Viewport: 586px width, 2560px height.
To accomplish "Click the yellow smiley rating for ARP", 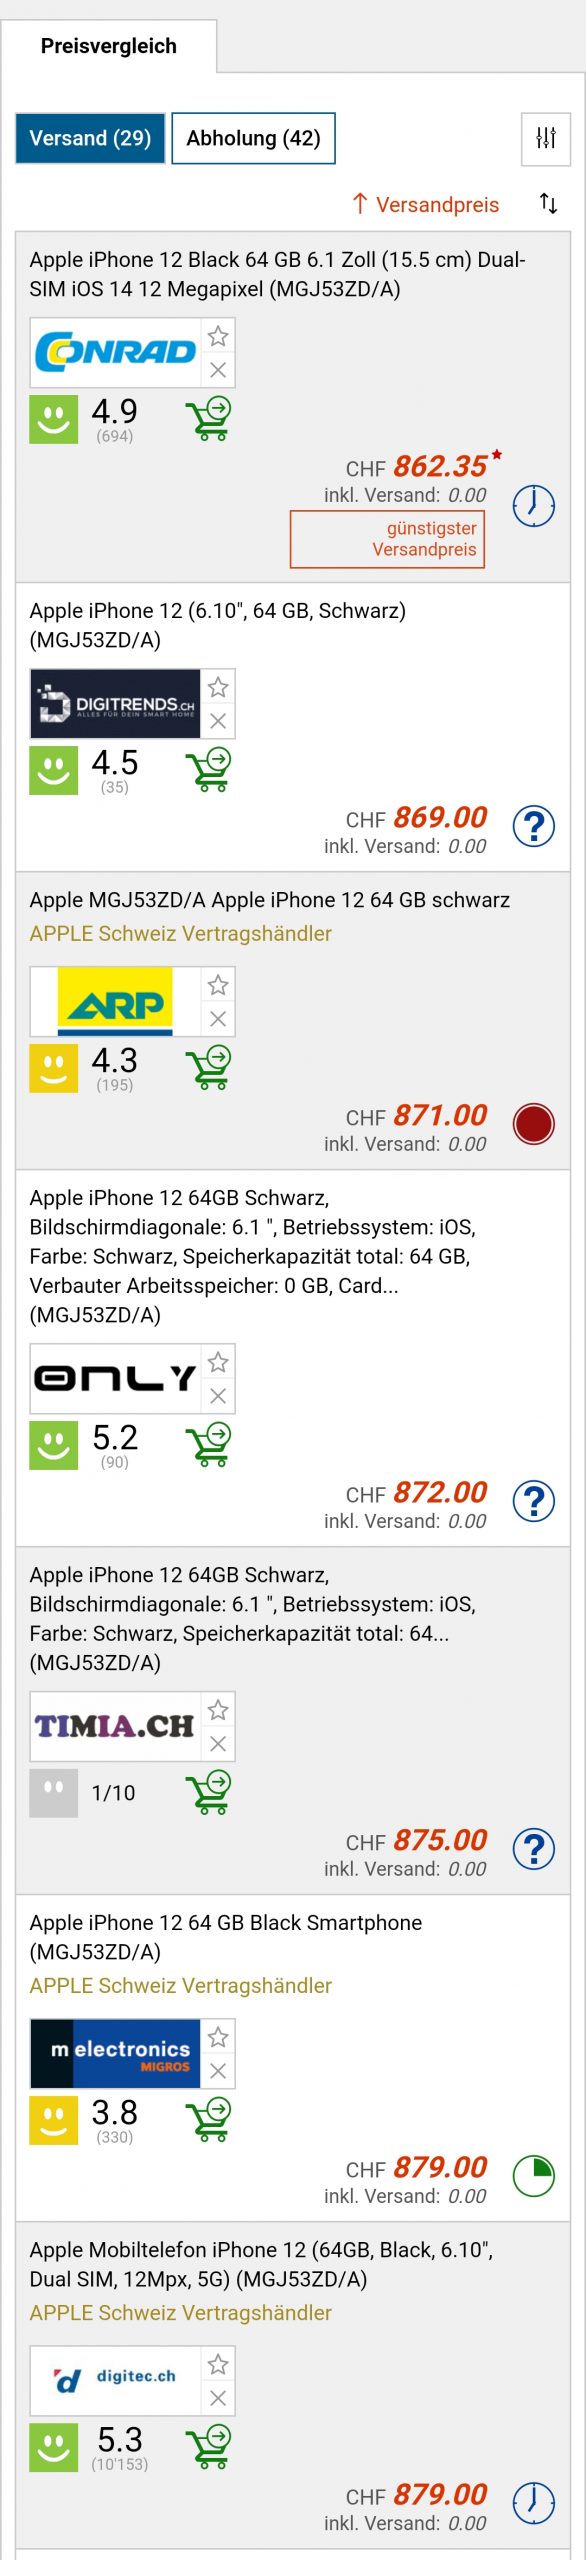I will (x=54, y=1068).
